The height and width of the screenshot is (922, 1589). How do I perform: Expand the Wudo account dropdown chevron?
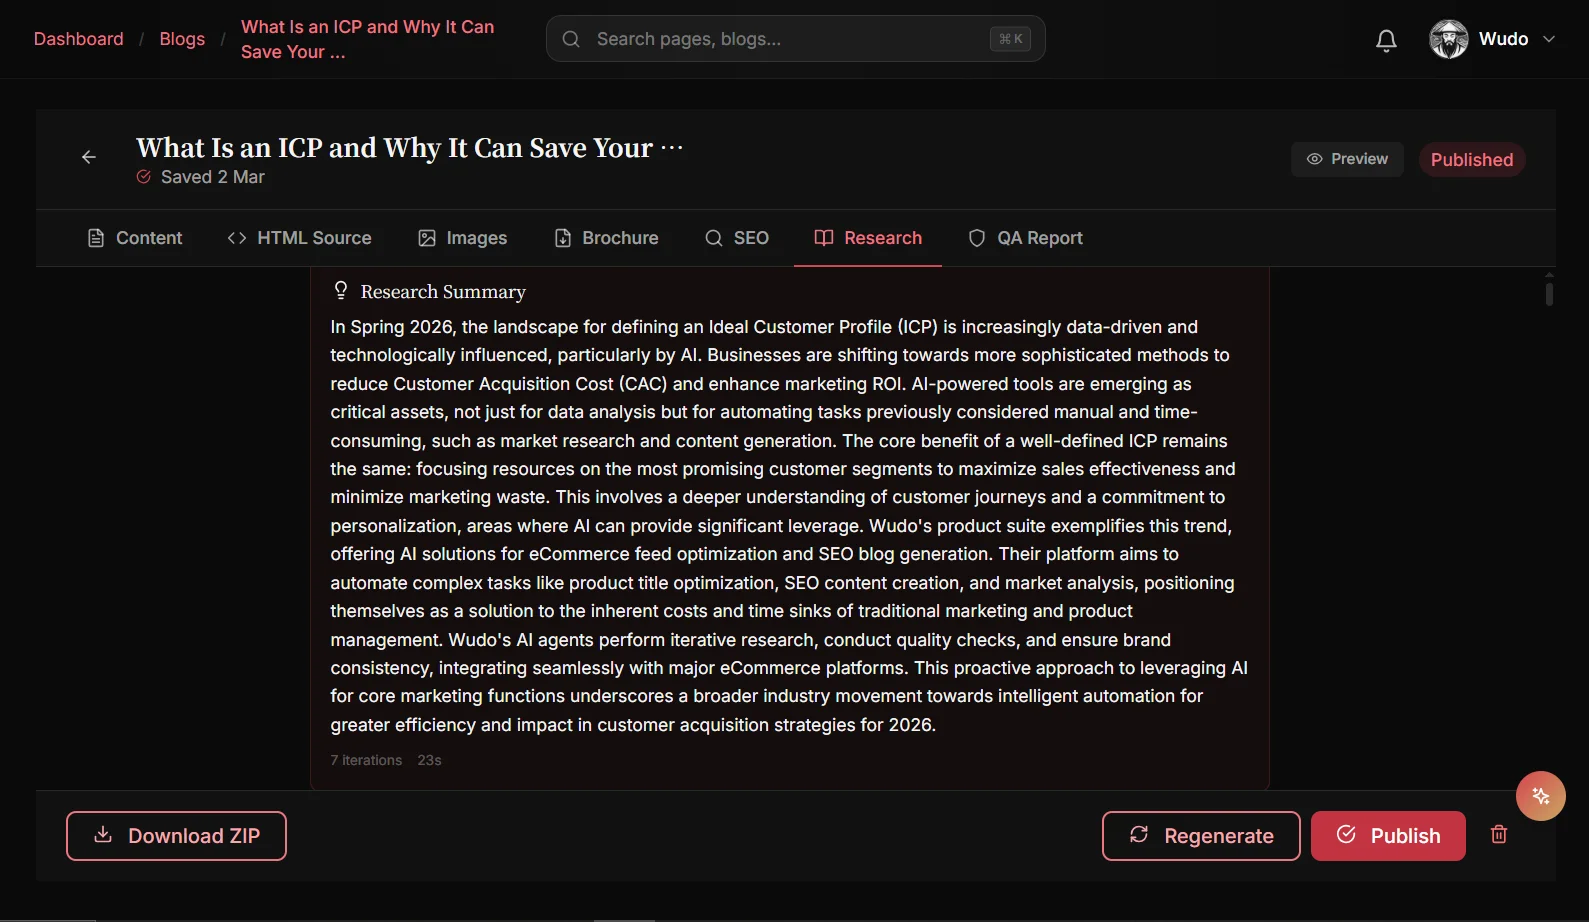point(1549,39)
